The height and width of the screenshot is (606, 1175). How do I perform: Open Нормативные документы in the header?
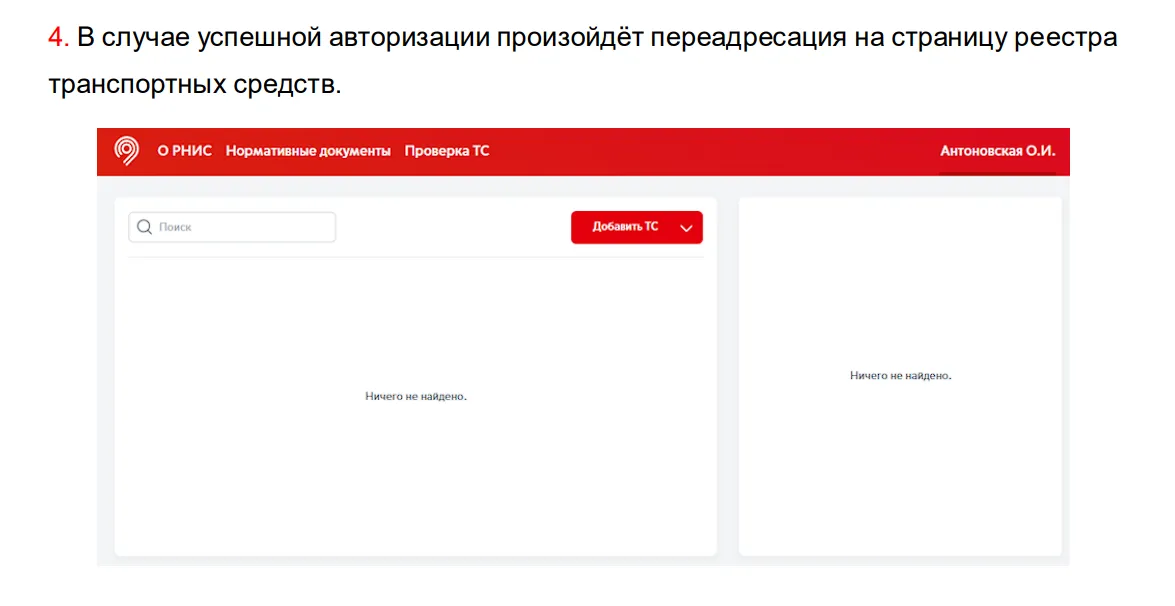(x=308, y=151)
